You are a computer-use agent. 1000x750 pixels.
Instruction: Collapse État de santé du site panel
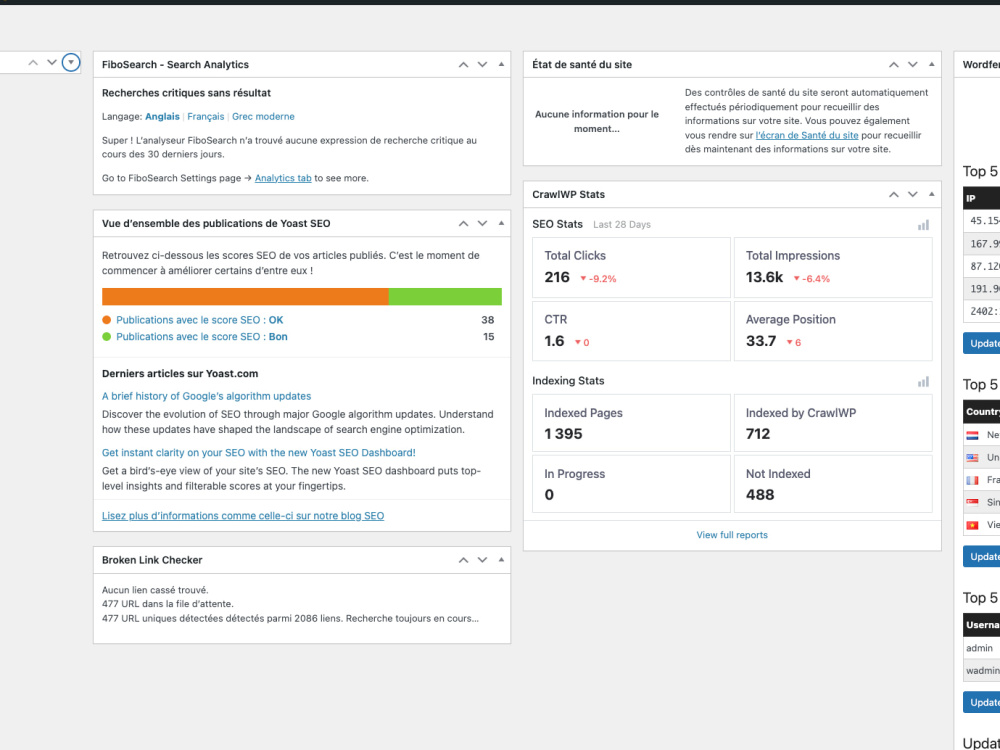tap(932, 64)
